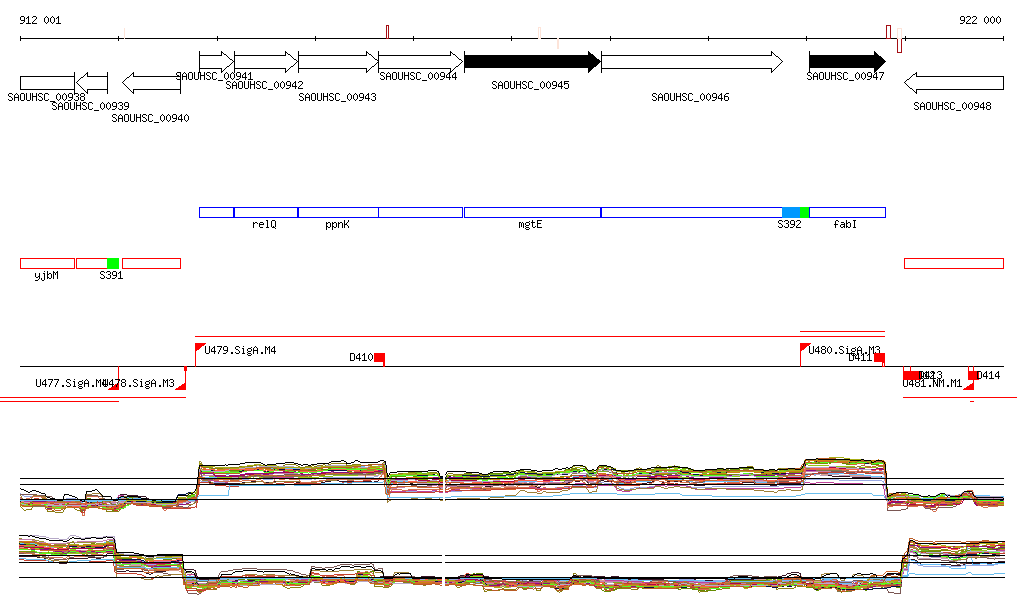Click the U479.SigA.M4 promoter flag

coord(200,348)
